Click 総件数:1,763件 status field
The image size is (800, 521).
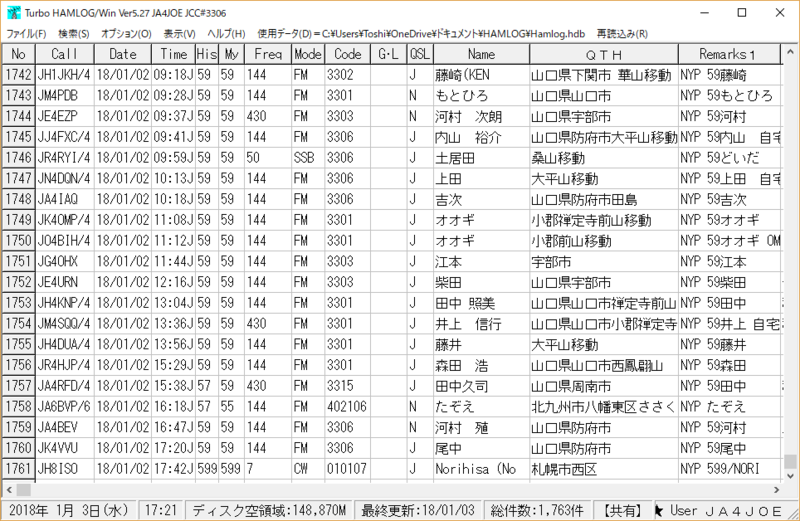point(537,510)
